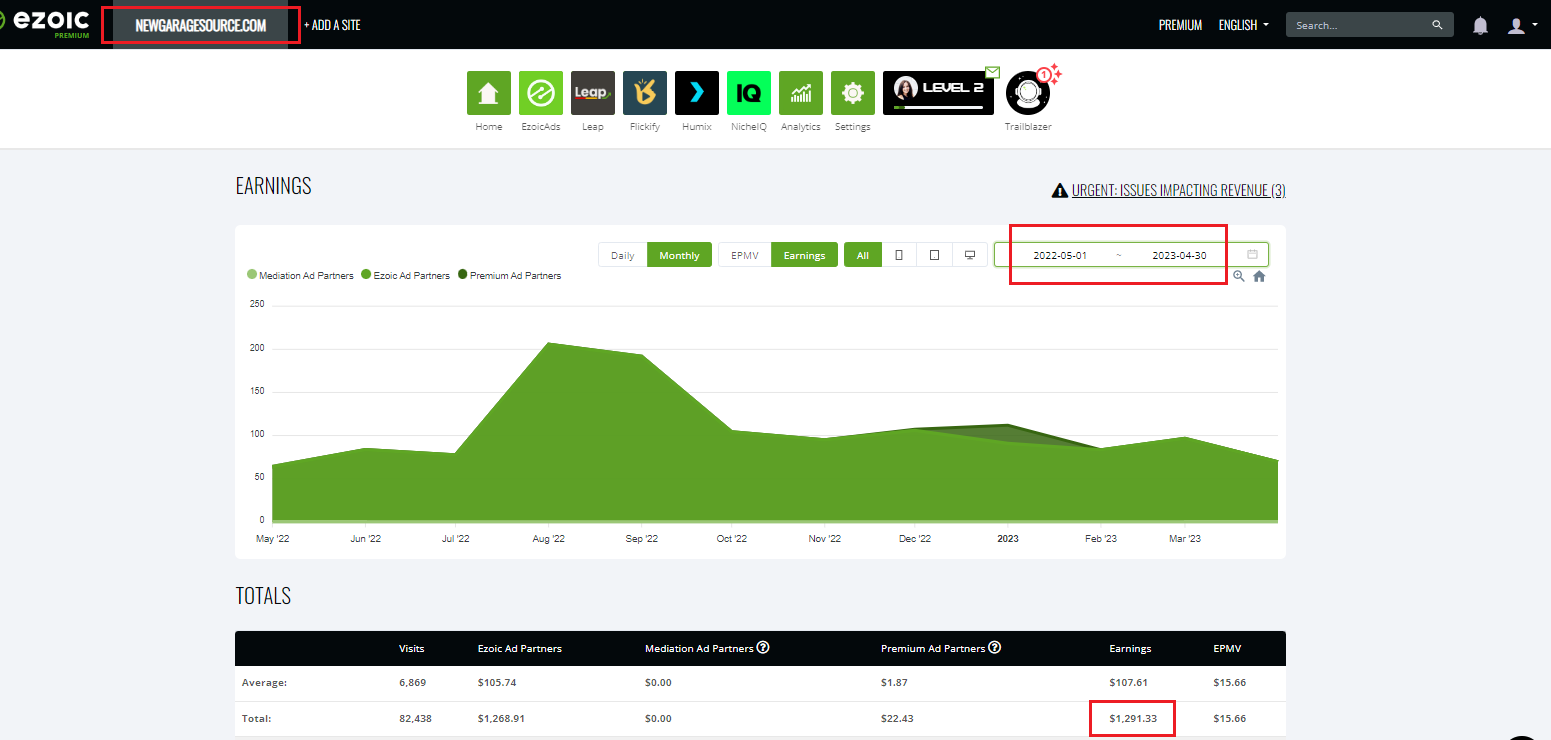
Task: Show EPMV in the chart
Action: point(745,255)
